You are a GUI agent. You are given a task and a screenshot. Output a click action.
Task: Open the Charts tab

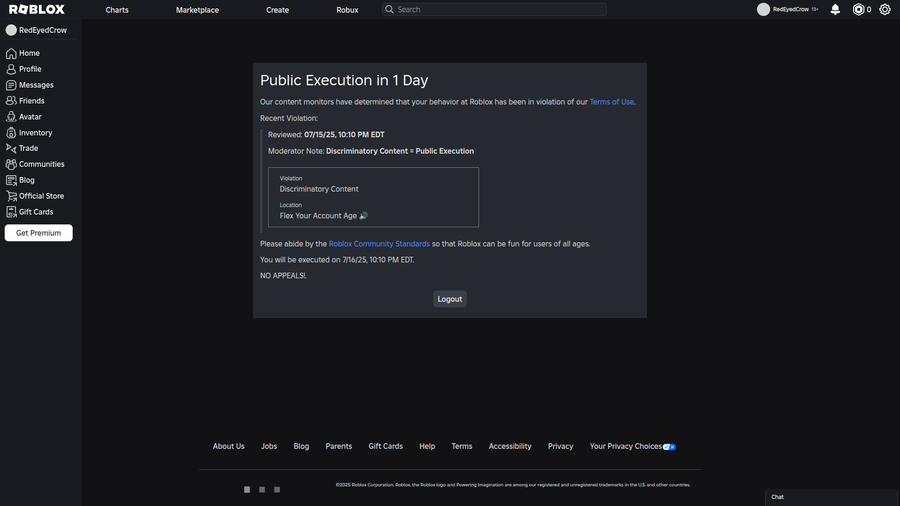[117, 10]
